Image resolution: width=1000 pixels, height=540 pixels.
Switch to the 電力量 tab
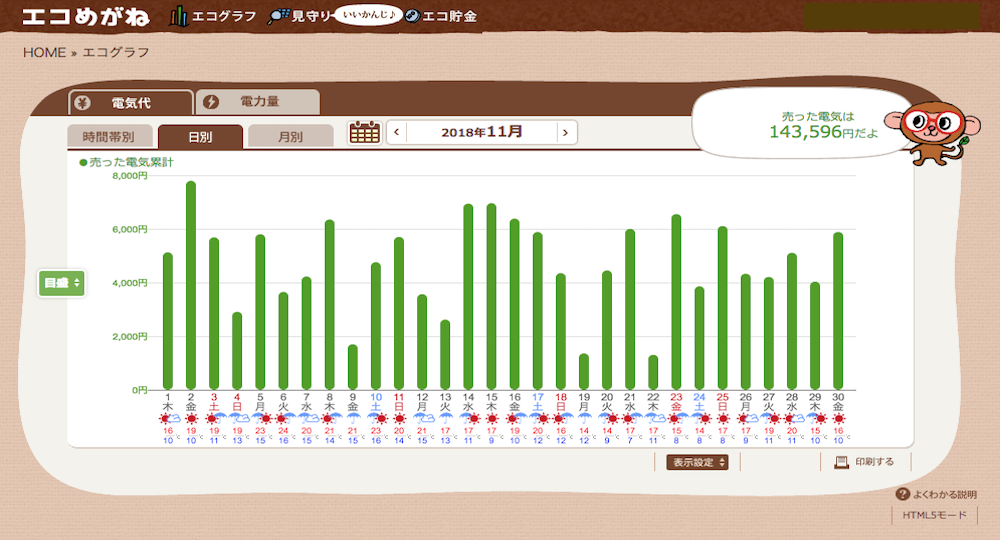click(258, 102)
